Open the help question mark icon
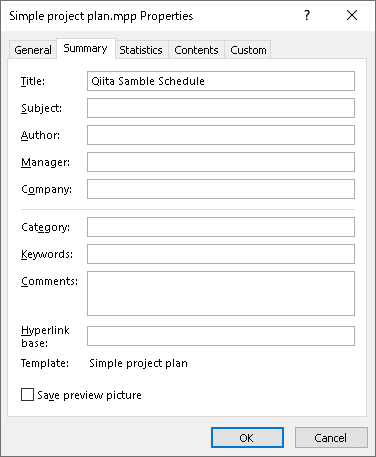Image resolution: width=376 pixels, height=457 pixels. pyautogui.click(x=307, y=15)
